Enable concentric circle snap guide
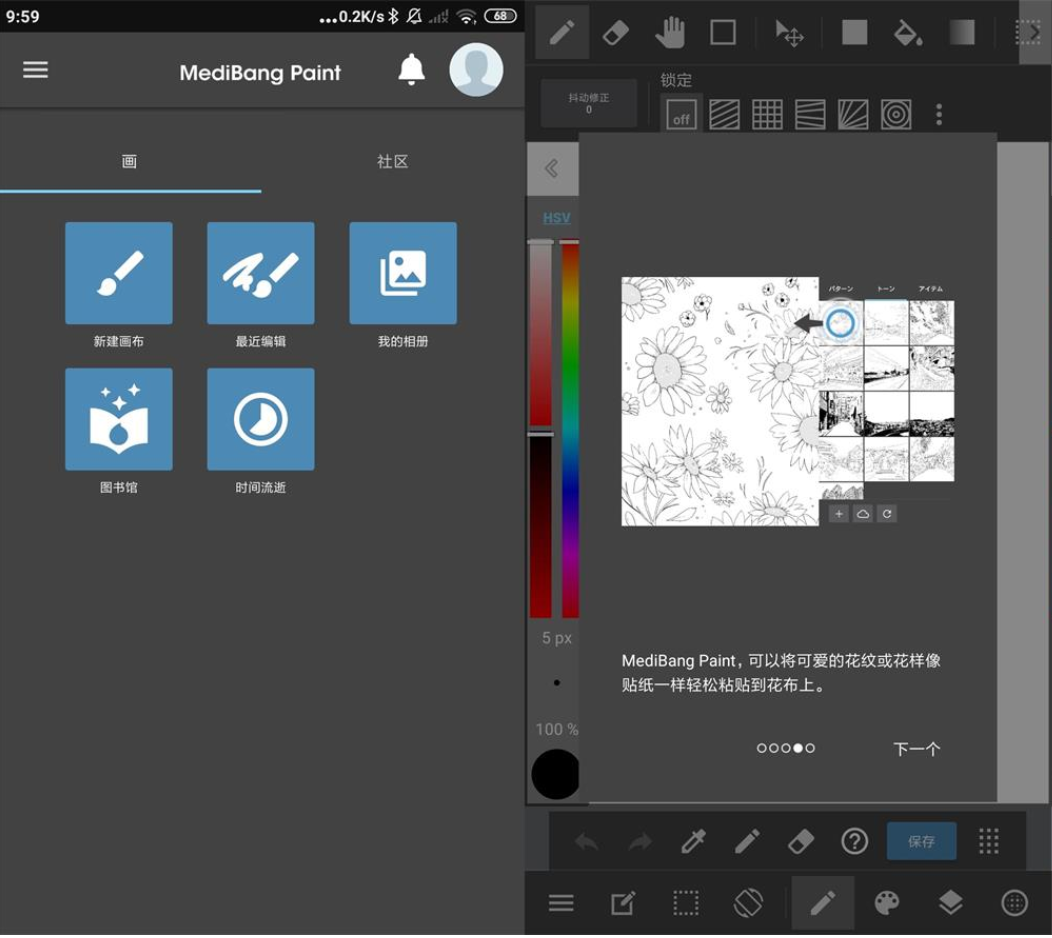 tap(896, 115)
